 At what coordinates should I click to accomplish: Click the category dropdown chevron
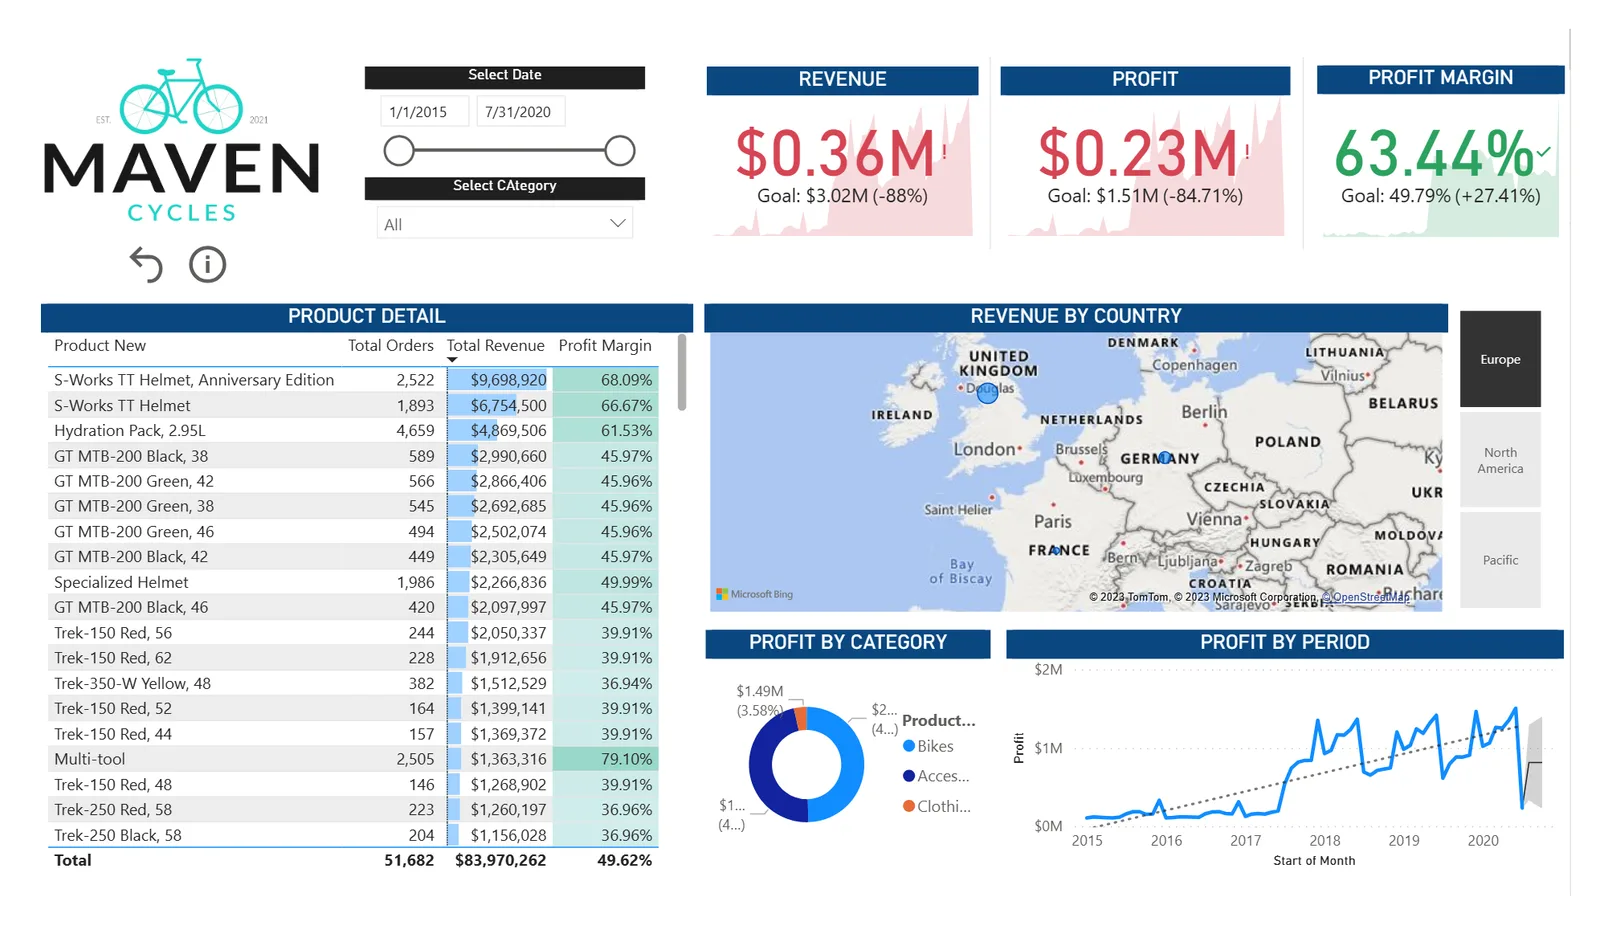click(x=618, y=223)
